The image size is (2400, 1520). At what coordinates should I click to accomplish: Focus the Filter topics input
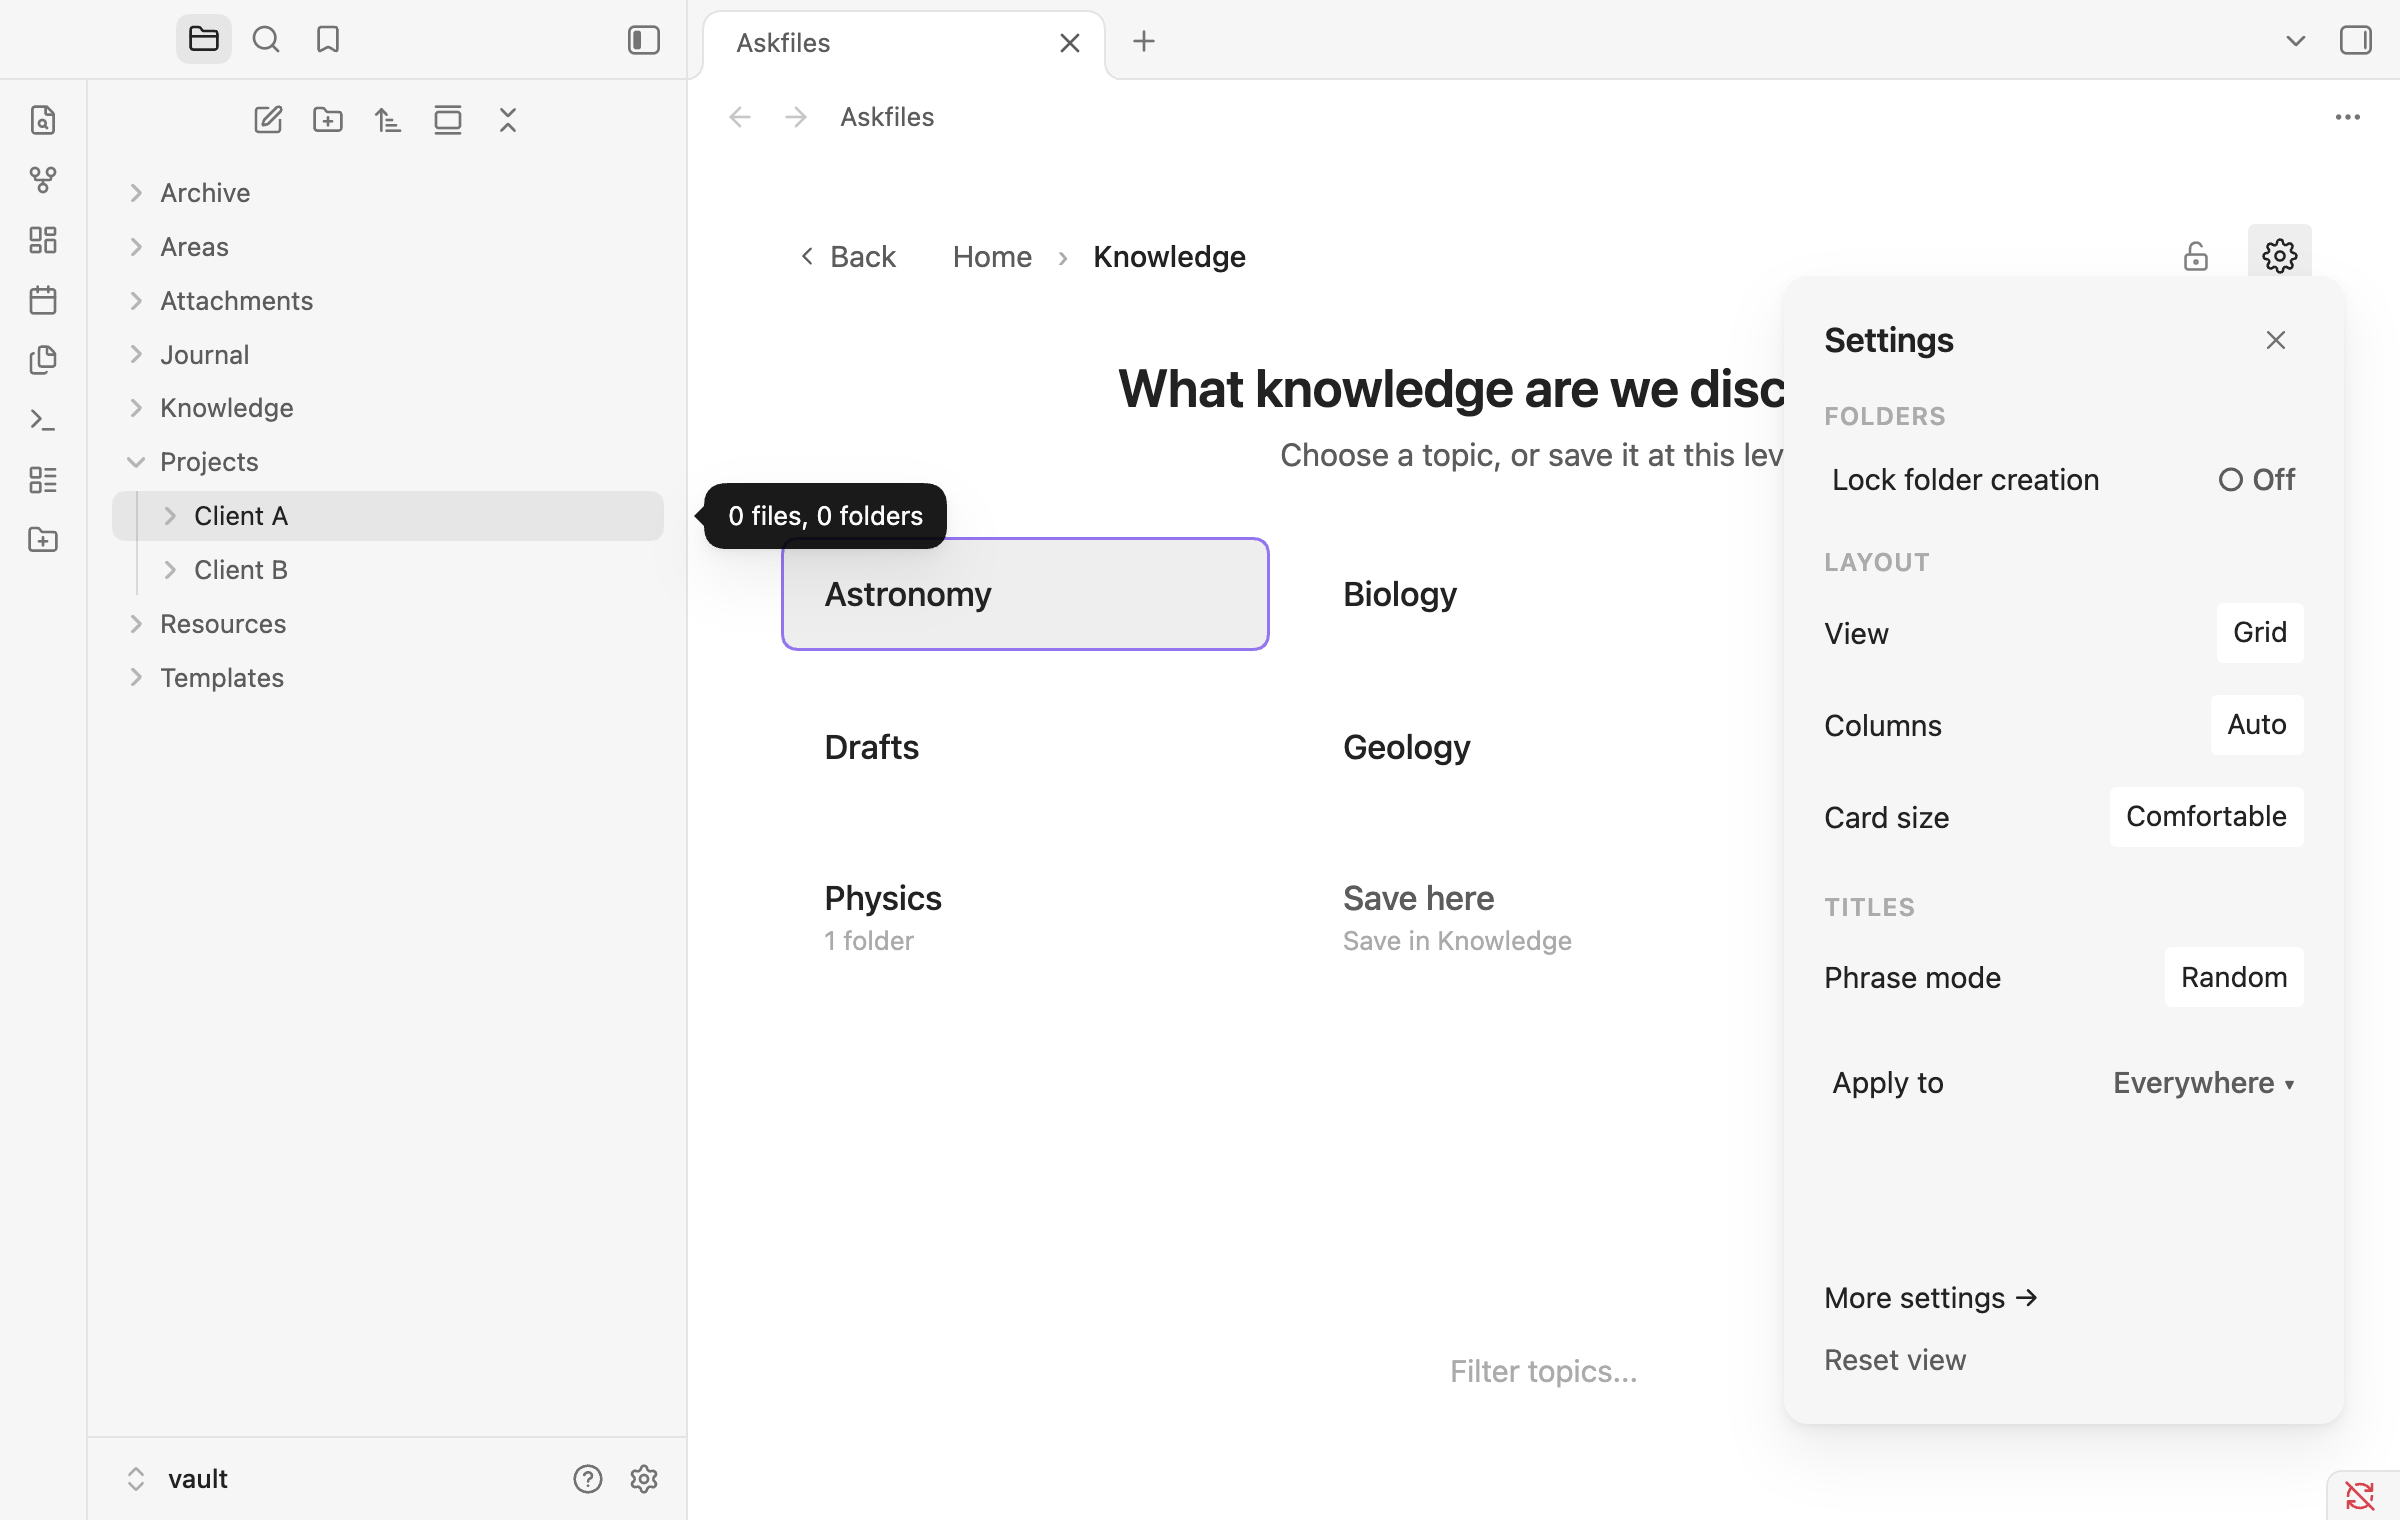pyautogui.click(x=1544, y=1371)
